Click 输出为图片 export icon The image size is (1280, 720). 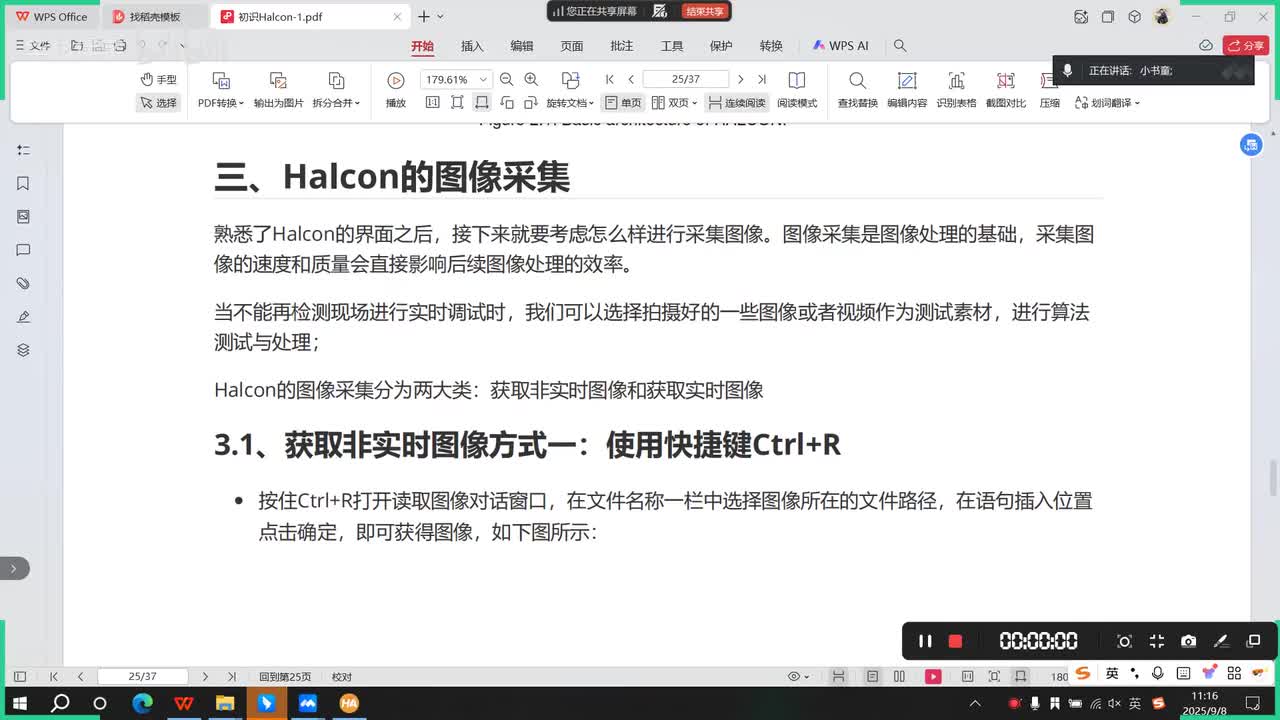(278, 81)
